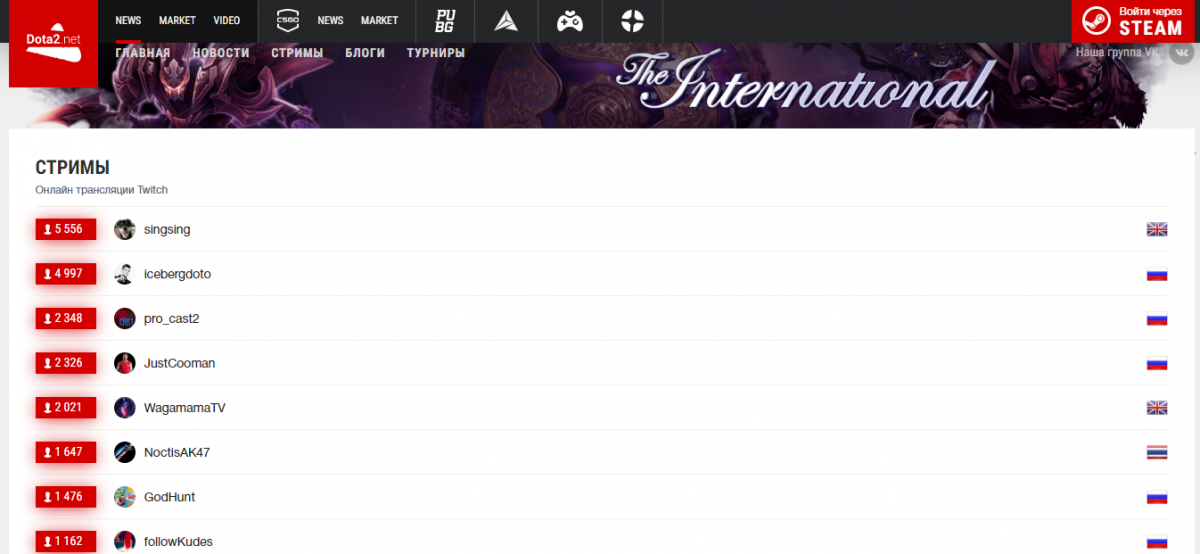Click the UK flag beside WagamamaTV
The width and height of the screenshot is (1200, 554).
[1157, 408]
